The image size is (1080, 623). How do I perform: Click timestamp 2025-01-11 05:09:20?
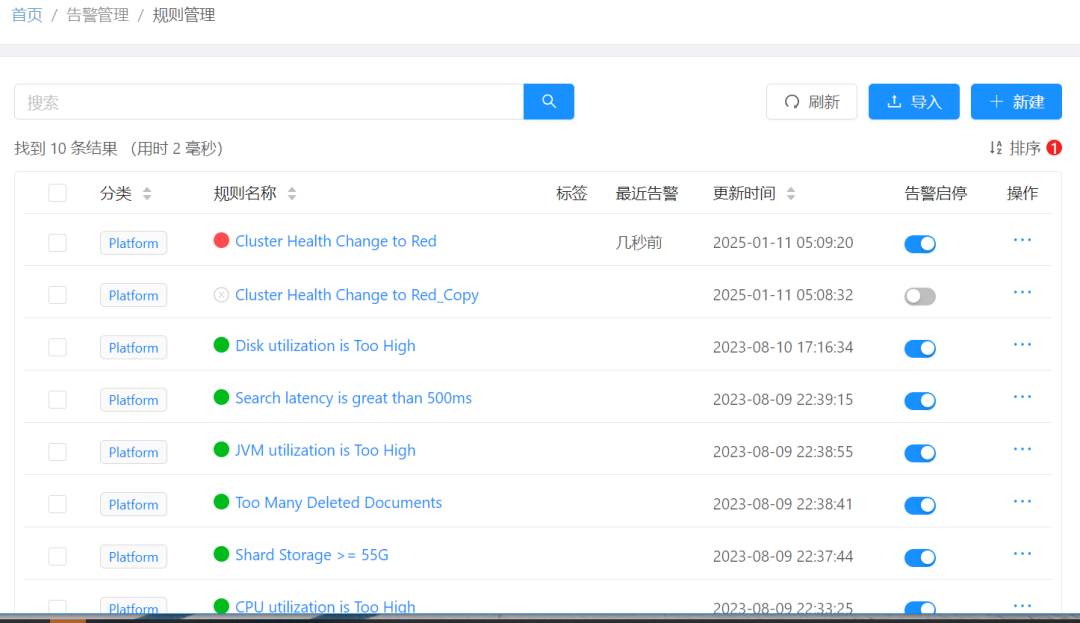point(782,242)
